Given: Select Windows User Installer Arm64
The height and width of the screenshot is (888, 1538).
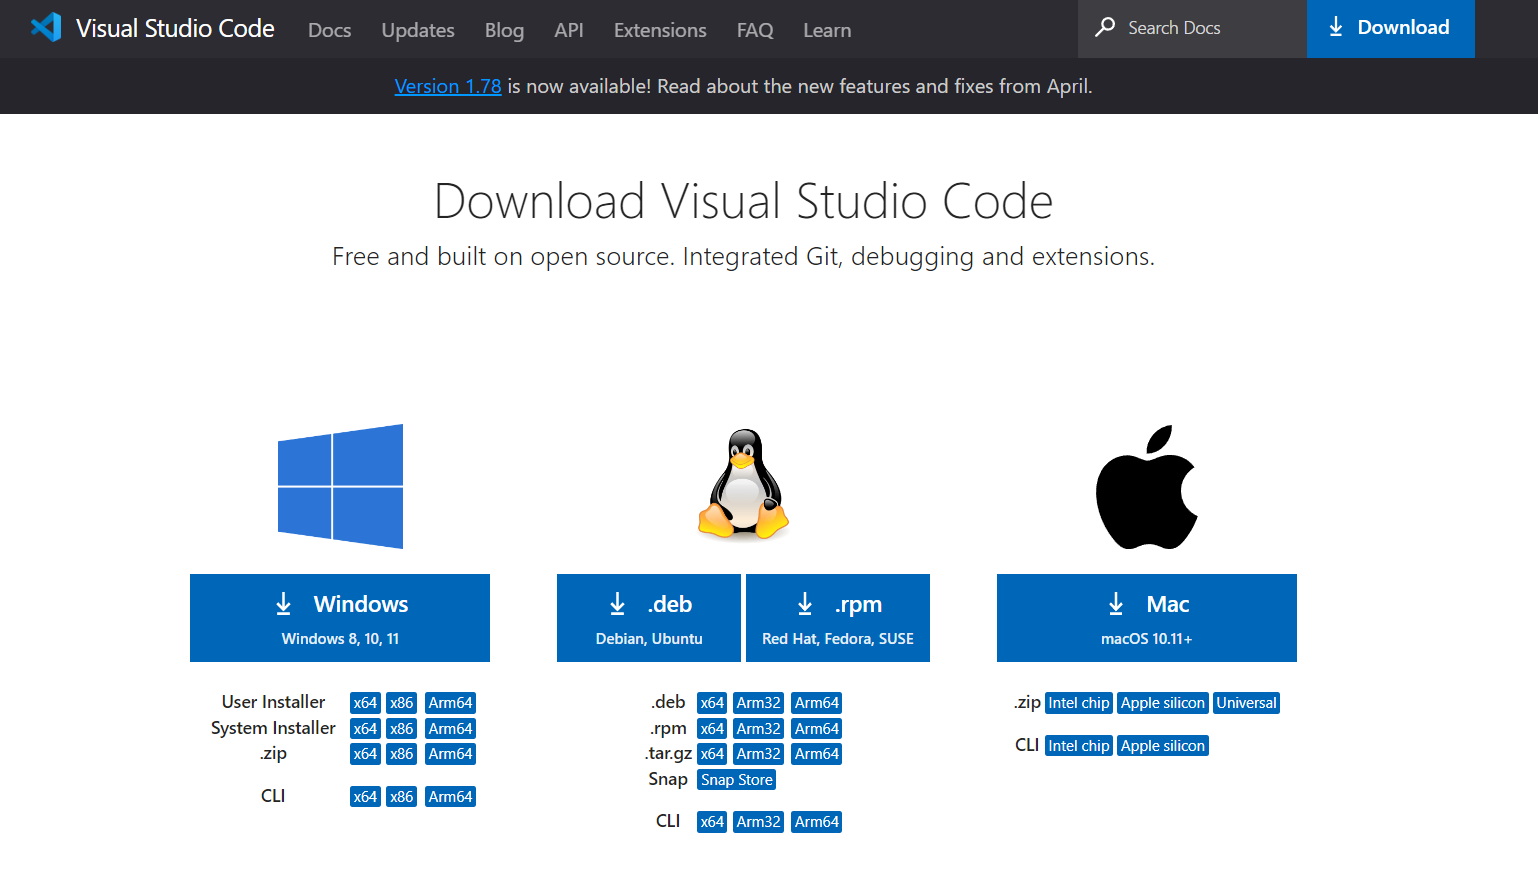Looking at the screenshot, I should click(x=450, y=703).
